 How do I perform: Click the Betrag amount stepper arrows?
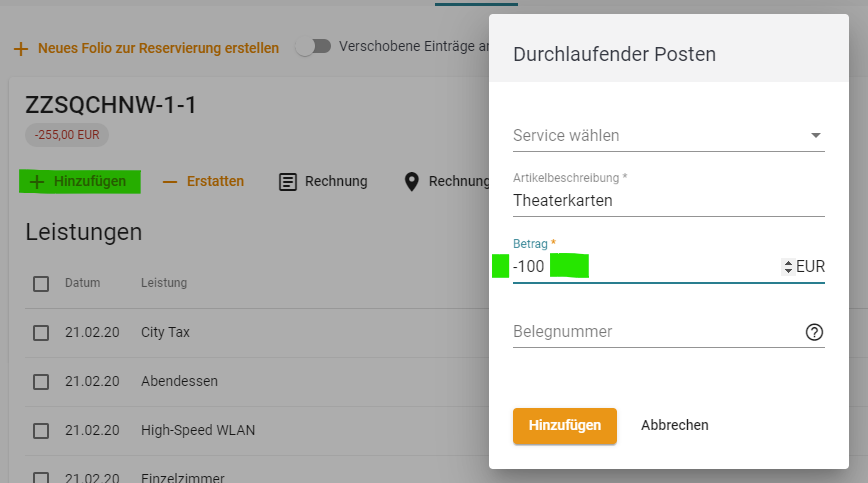(788, 267)
